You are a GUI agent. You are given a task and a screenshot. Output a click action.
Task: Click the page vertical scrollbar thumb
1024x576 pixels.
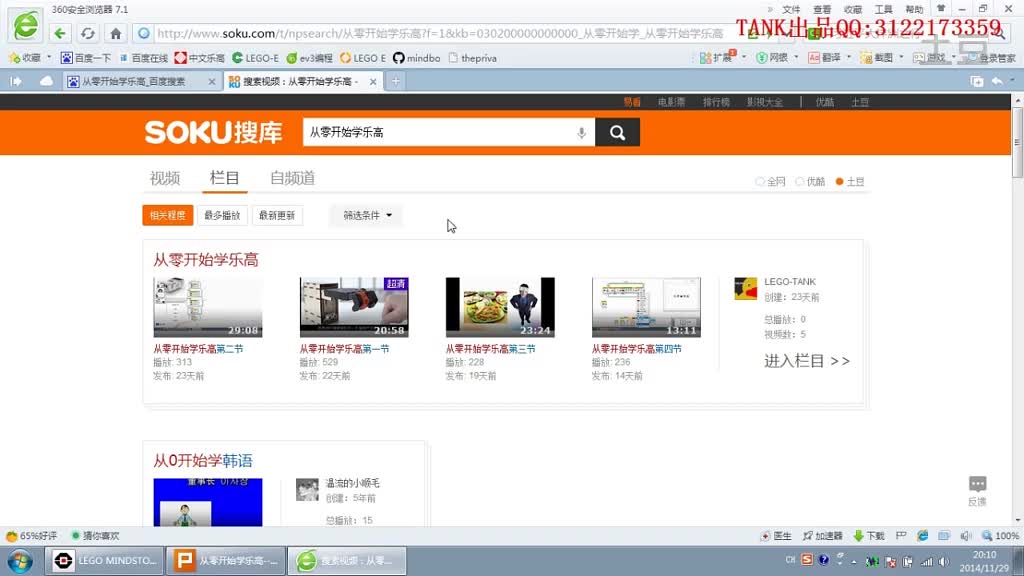pyautogui.click(x=1017, y=142)
